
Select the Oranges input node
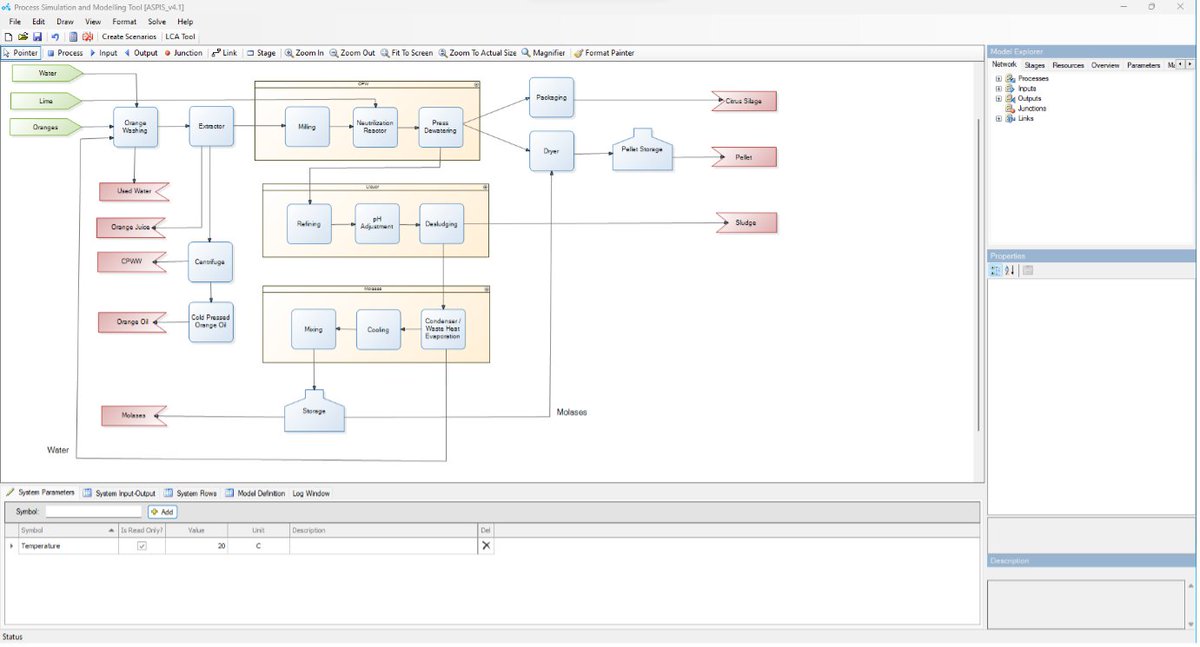coord(46,127)
